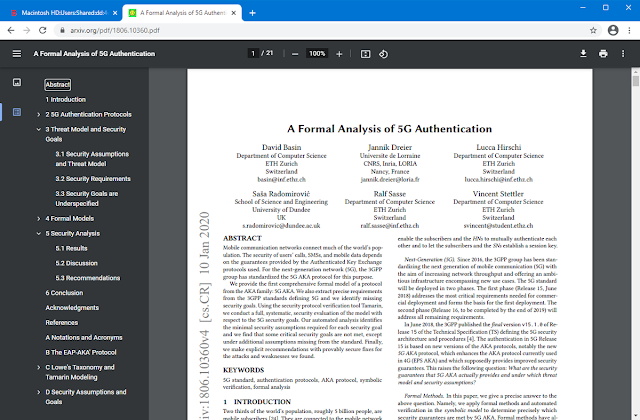The width and height of the screenshot is (640, 420).
Task: Click the page number input field
Action: coord(253,53)
